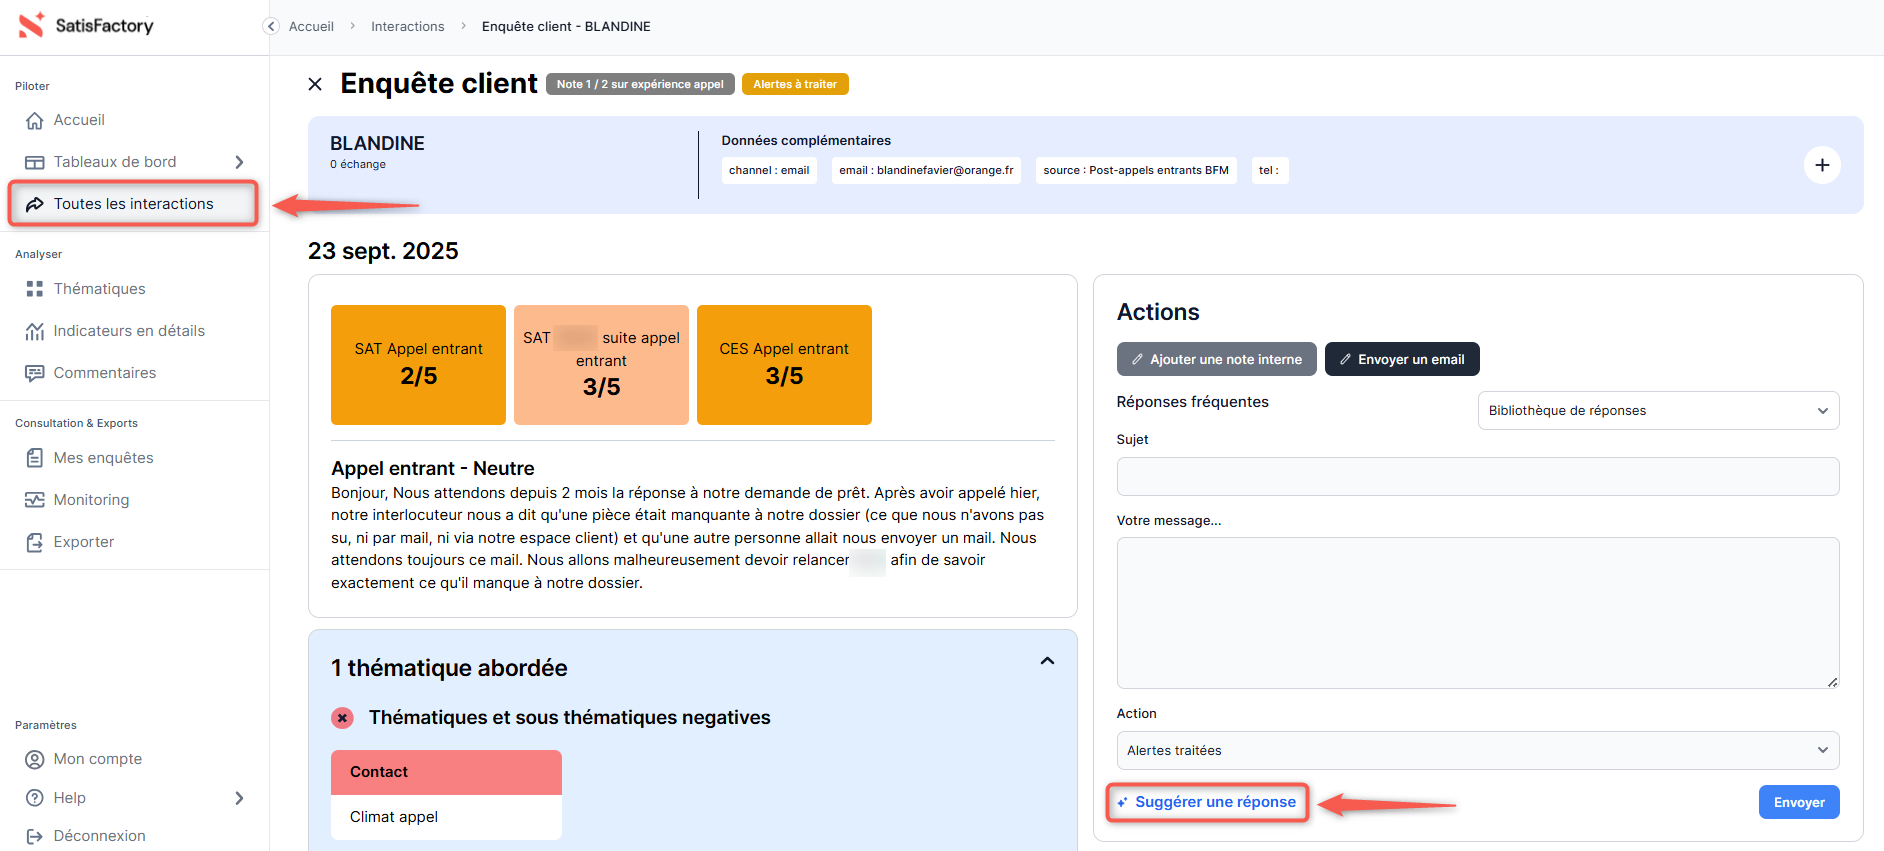This screenshot has height=851, width=1884.
Task: Go to Toutes les interactions
Action: pyautogui.click(x=133, y=204)
